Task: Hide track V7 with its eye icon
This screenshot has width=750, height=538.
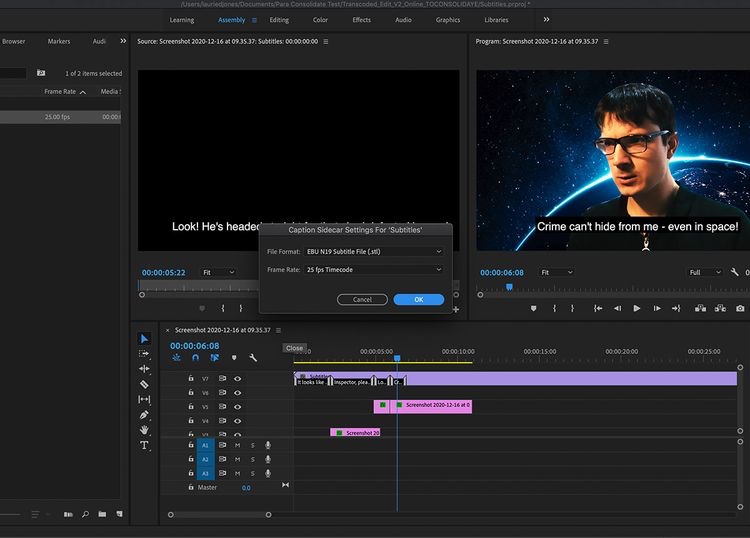Action: point(237,378)
